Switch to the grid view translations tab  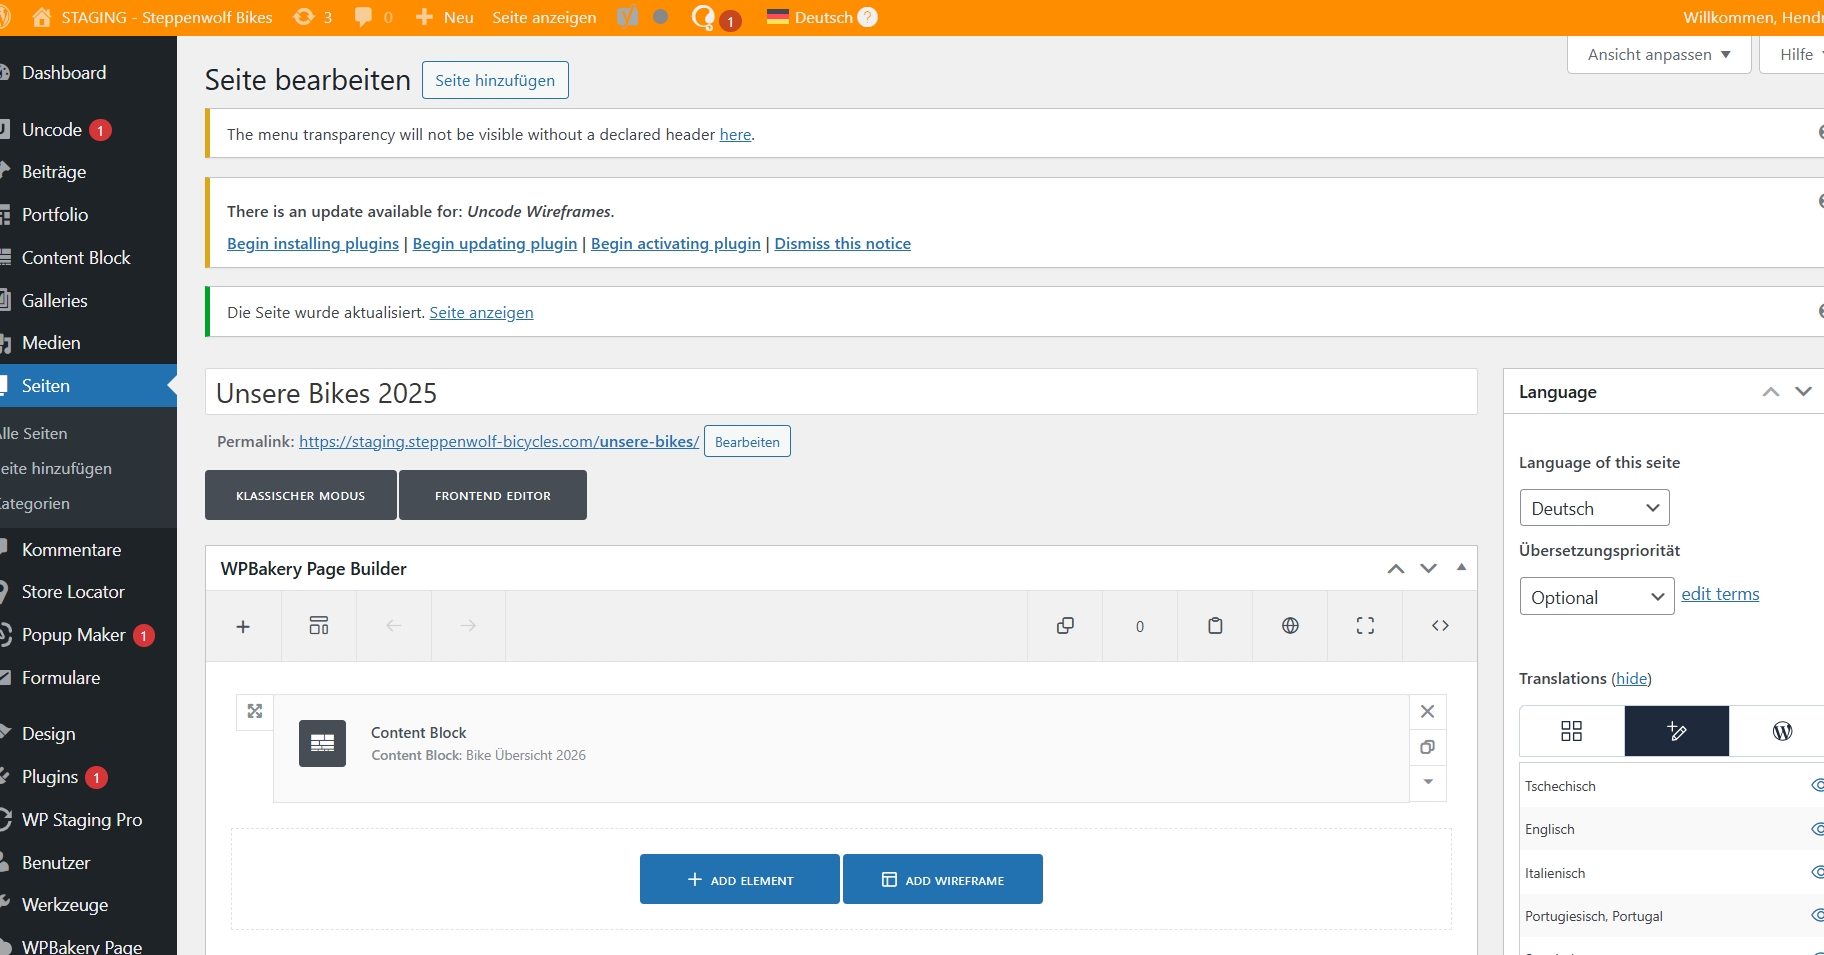point(1572,731)
